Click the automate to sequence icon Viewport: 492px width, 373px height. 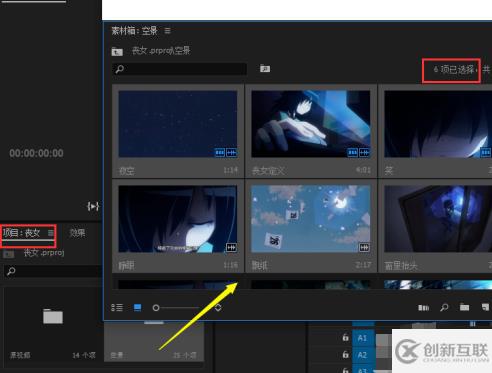[424, 307]
